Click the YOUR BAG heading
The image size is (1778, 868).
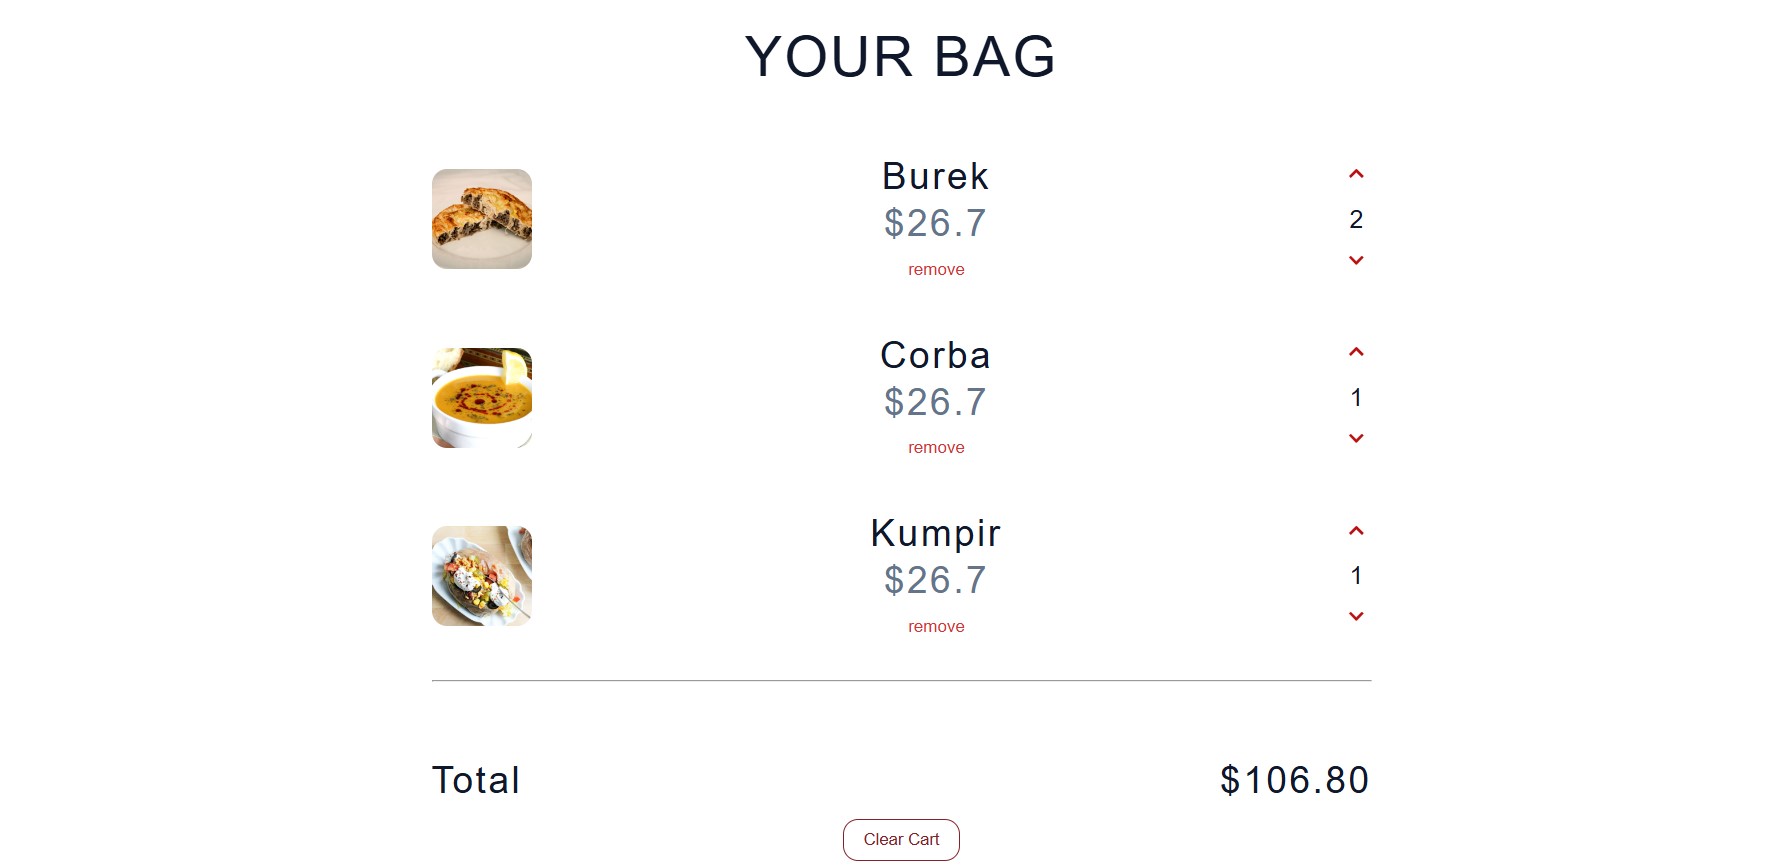pyautogui.click(x=898, y=57)
